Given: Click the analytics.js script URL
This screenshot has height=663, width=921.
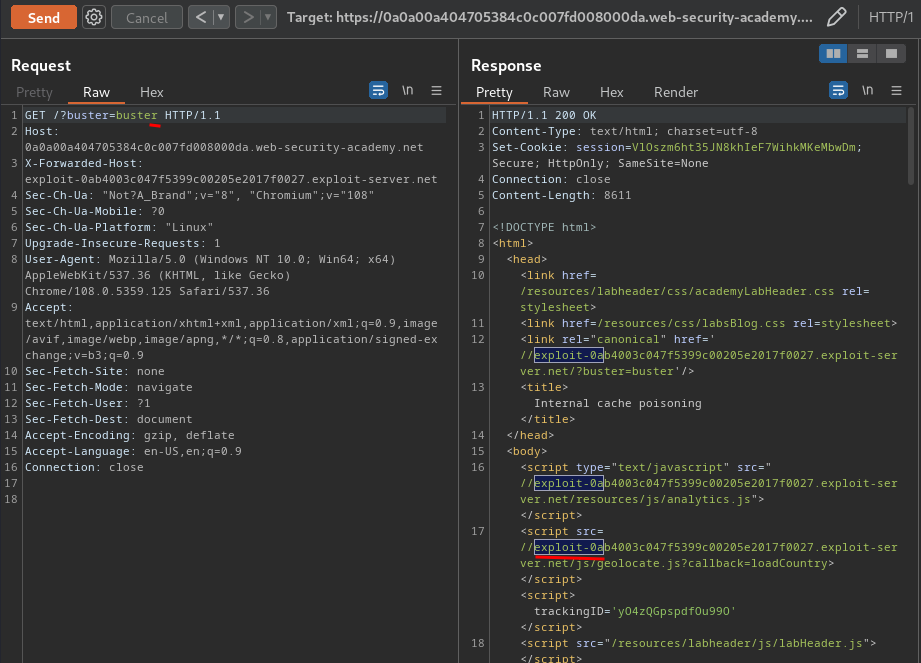Looking at the screenshot, I should 708,491.
